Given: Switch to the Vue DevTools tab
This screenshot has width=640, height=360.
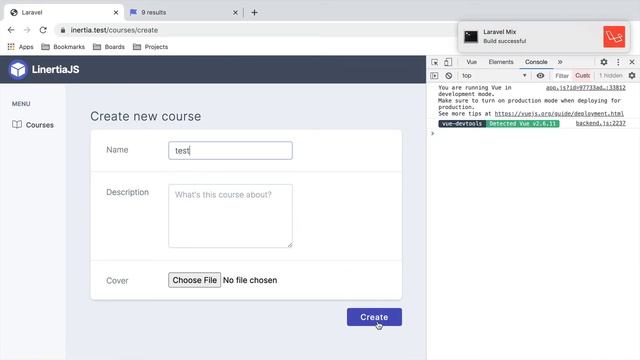Looking at the screenshot, I should pyautogui.click(x=471, y=62).
